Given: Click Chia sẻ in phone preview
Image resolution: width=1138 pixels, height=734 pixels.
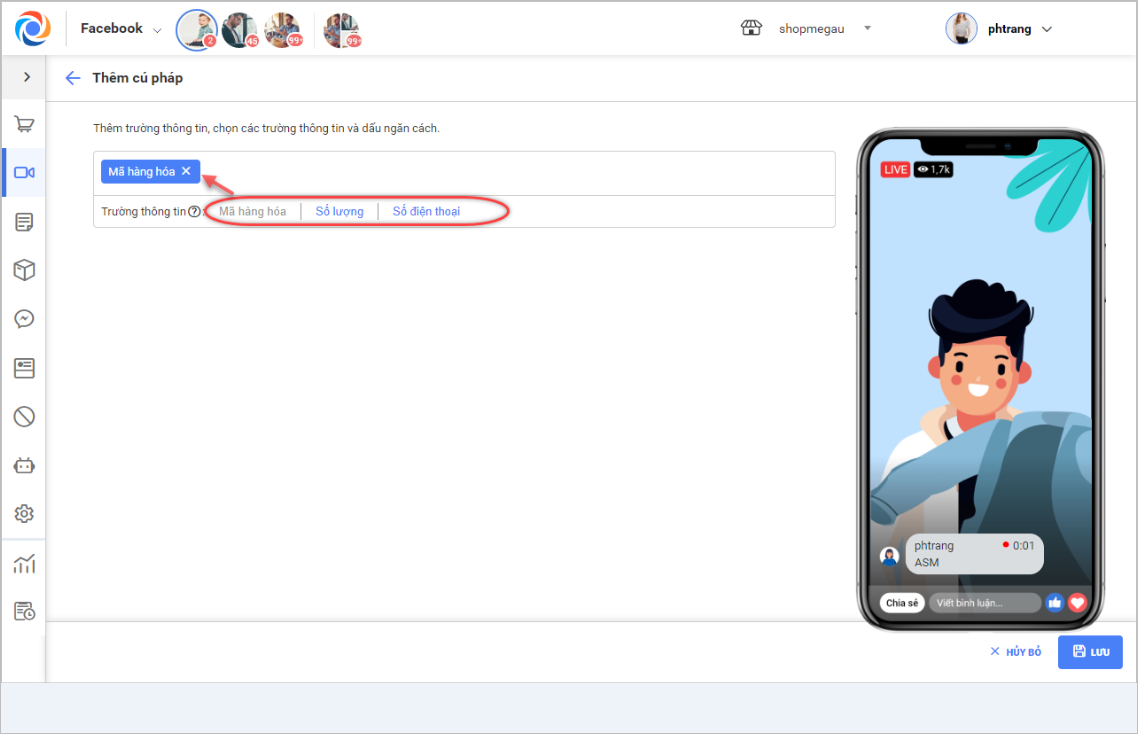Looking at the screenshot, I should pos(902,603).
